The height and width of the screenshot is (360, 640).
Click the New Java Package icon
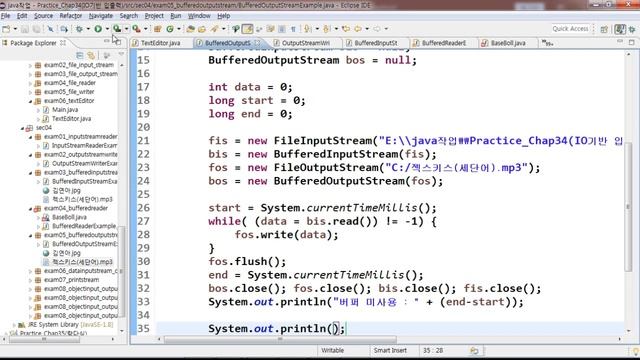158,29
